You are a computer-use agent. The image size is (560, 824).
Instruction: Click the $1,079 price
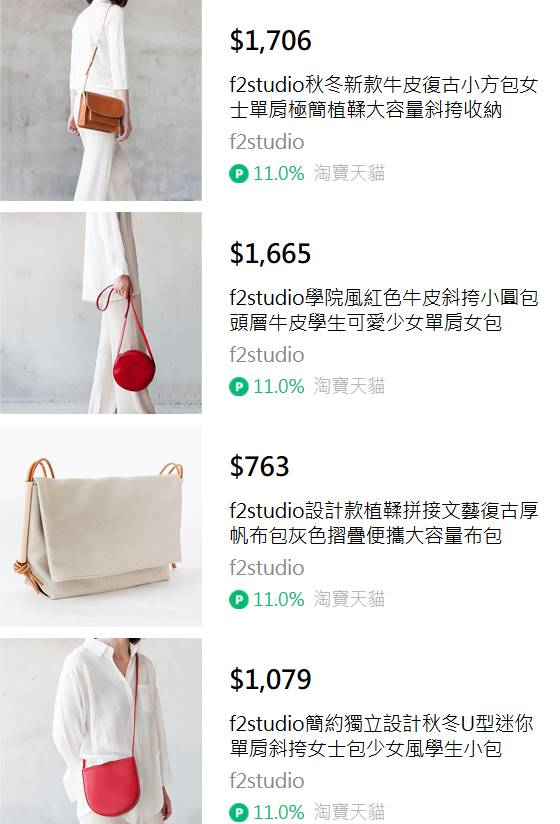point(270,679)
